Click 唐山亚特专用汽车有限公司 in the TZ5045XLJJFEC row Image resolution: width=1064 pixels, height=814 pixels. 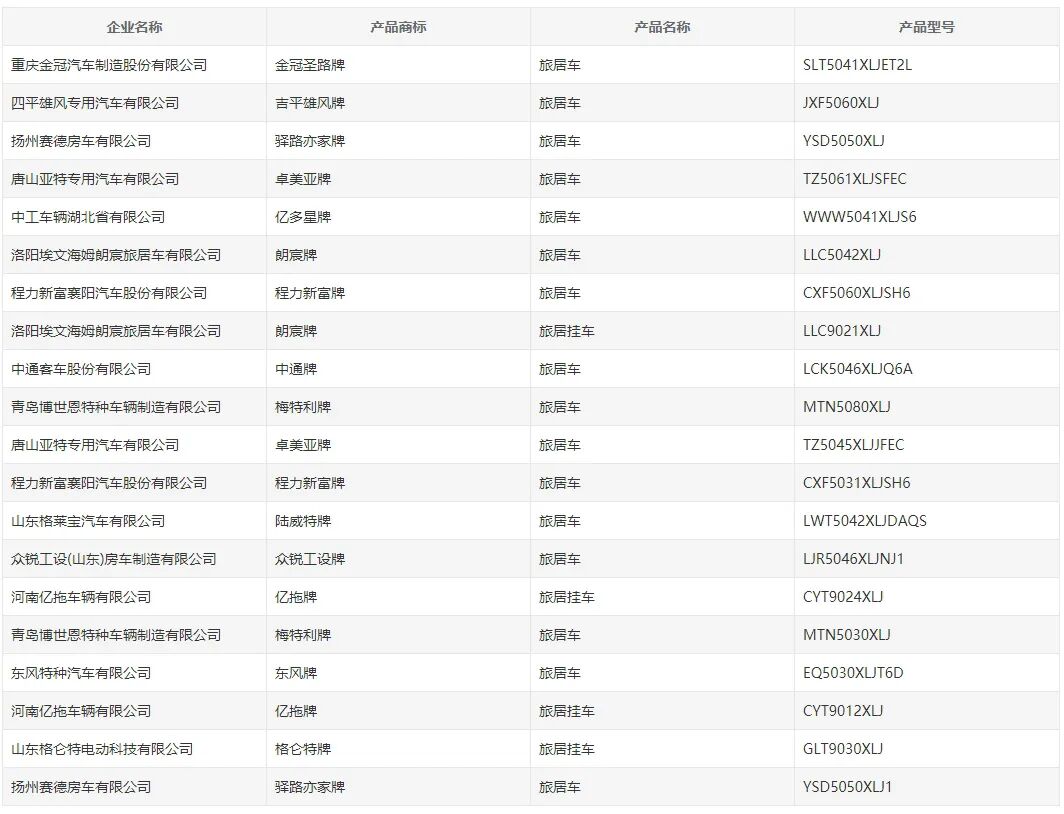[x=95, y=445]
